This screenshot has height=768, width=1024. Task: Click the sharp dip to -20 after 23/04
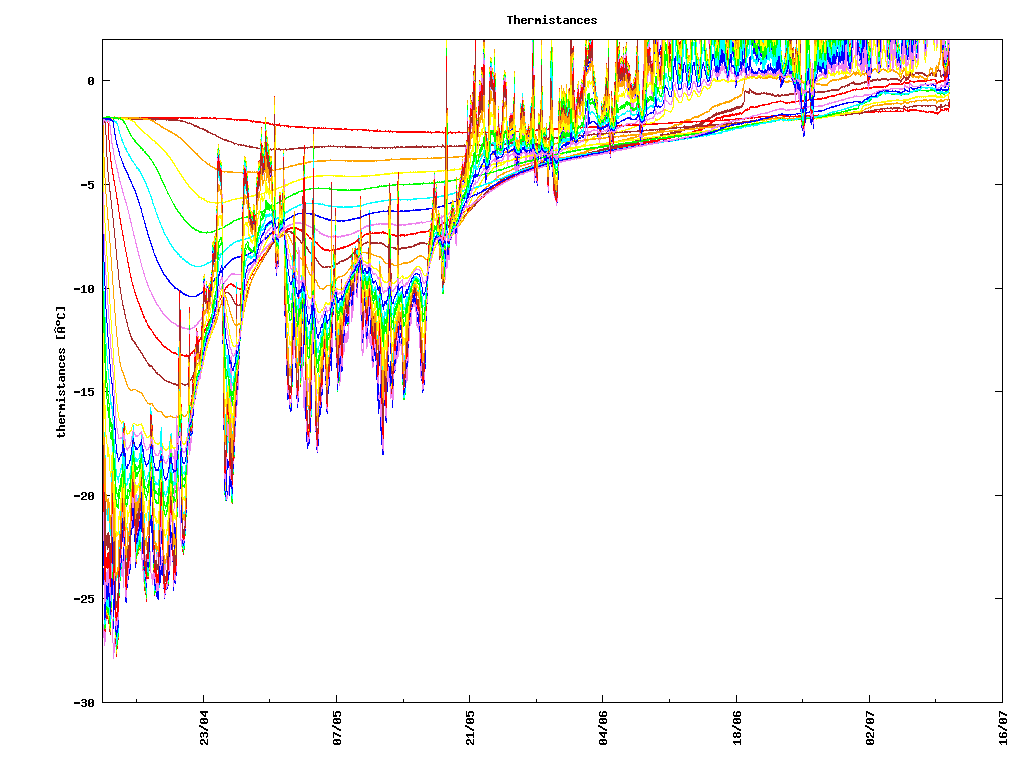(x=228, y=495)
